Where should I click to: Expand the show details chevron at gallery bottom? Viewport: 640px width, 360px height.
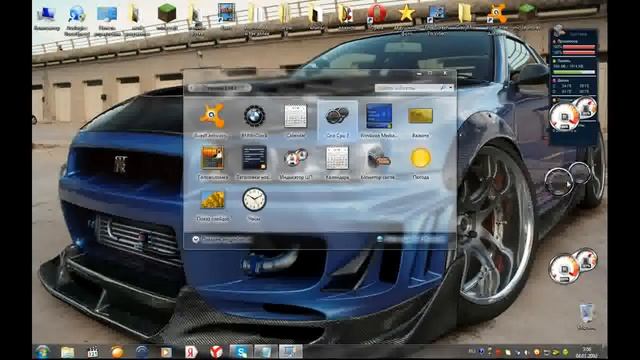click(x=196, y=239)
